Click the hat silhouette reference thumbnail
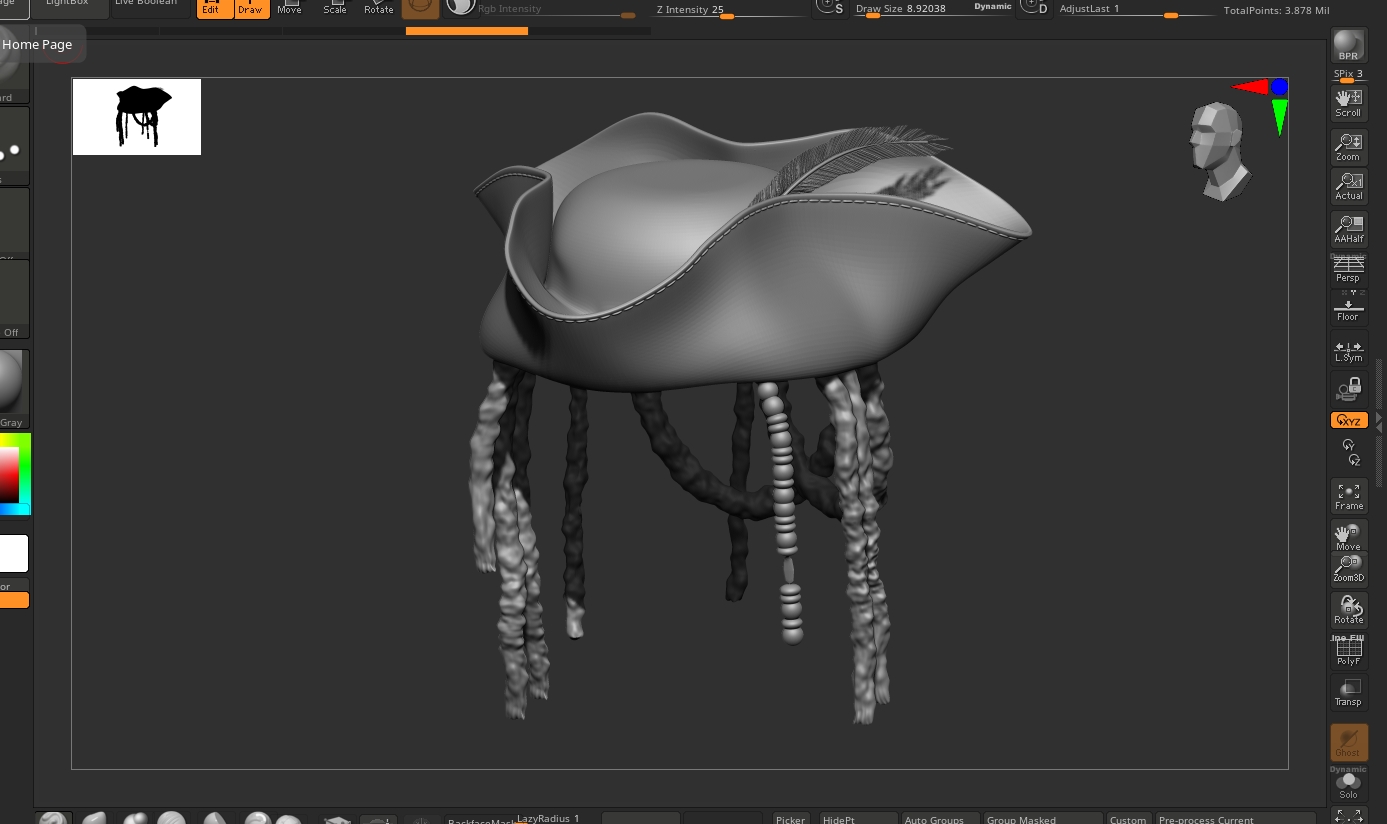Screen dimensions: 1387x824 [137, 117]
